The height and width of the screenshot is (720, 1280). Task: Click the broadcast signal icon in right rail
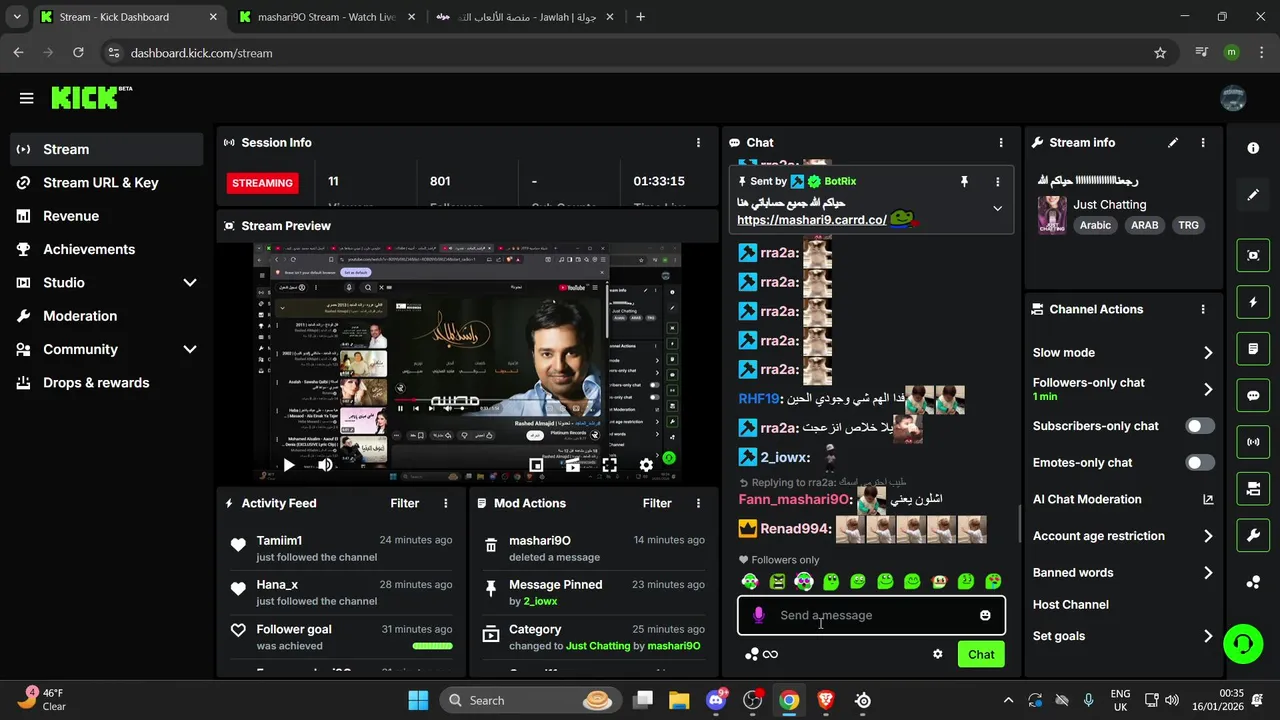click(1253, 441)
